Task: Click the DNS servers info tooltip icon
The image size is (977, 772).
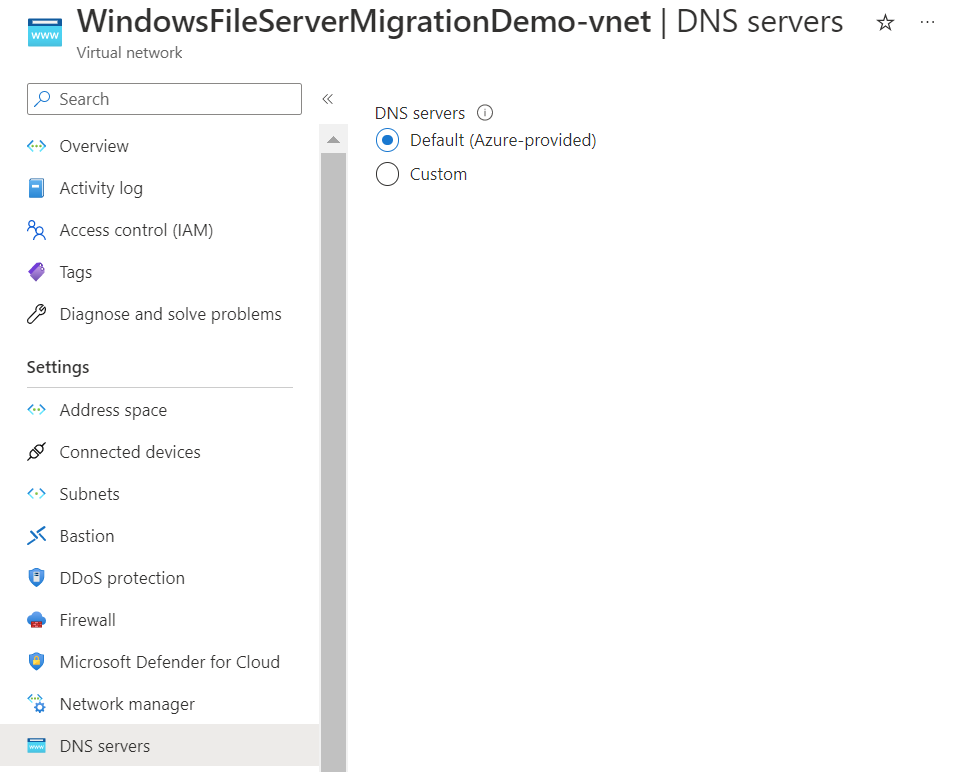Action: tap(485, 112)
